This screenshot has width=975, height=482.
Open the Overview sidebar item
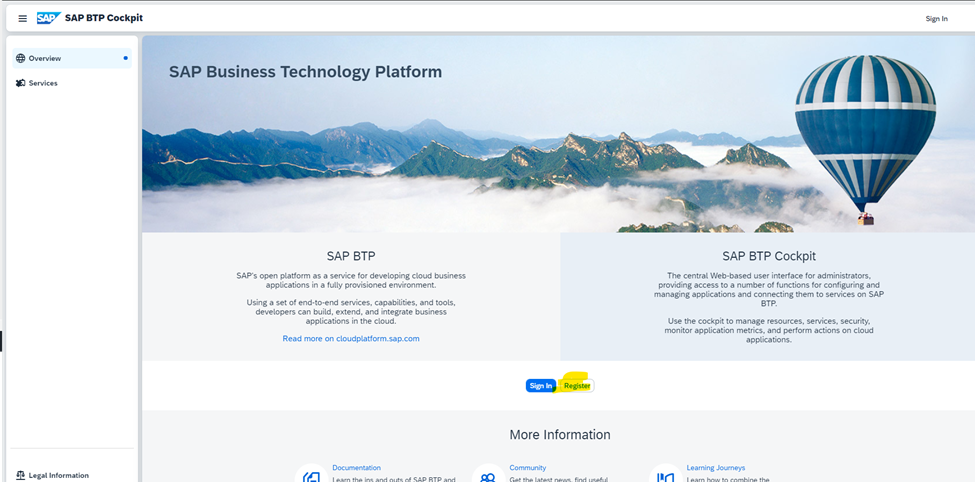tap(72, 58)
